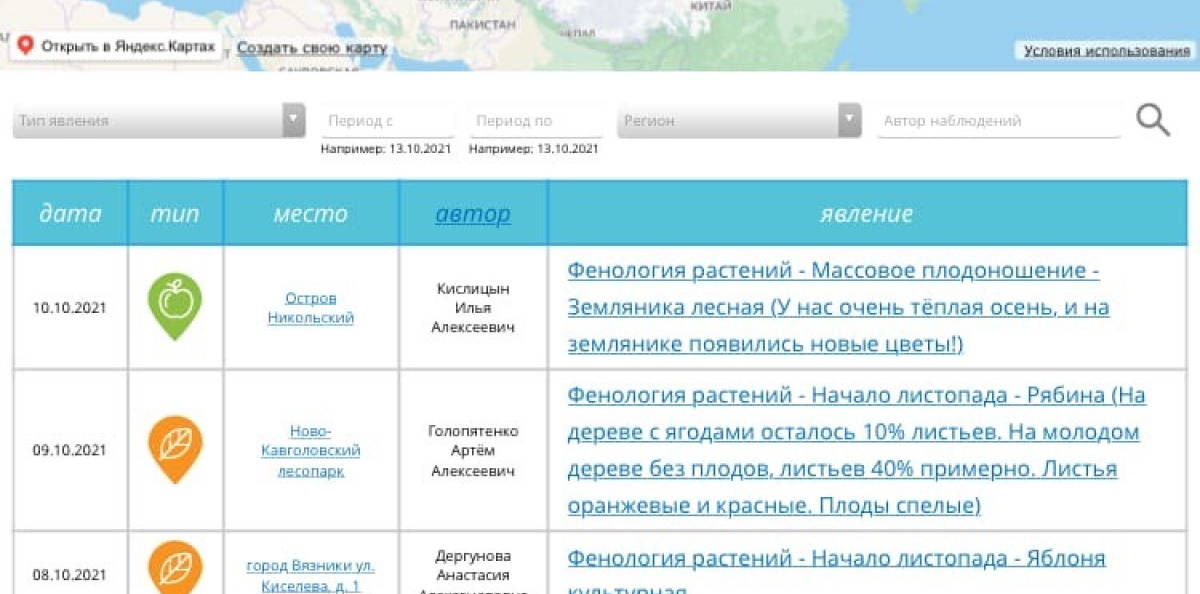This screenshot has height=594, width=1200.
Task: Click the green apple fruiting marker icon
Action: pyautogui.click(x=175, y=306)
